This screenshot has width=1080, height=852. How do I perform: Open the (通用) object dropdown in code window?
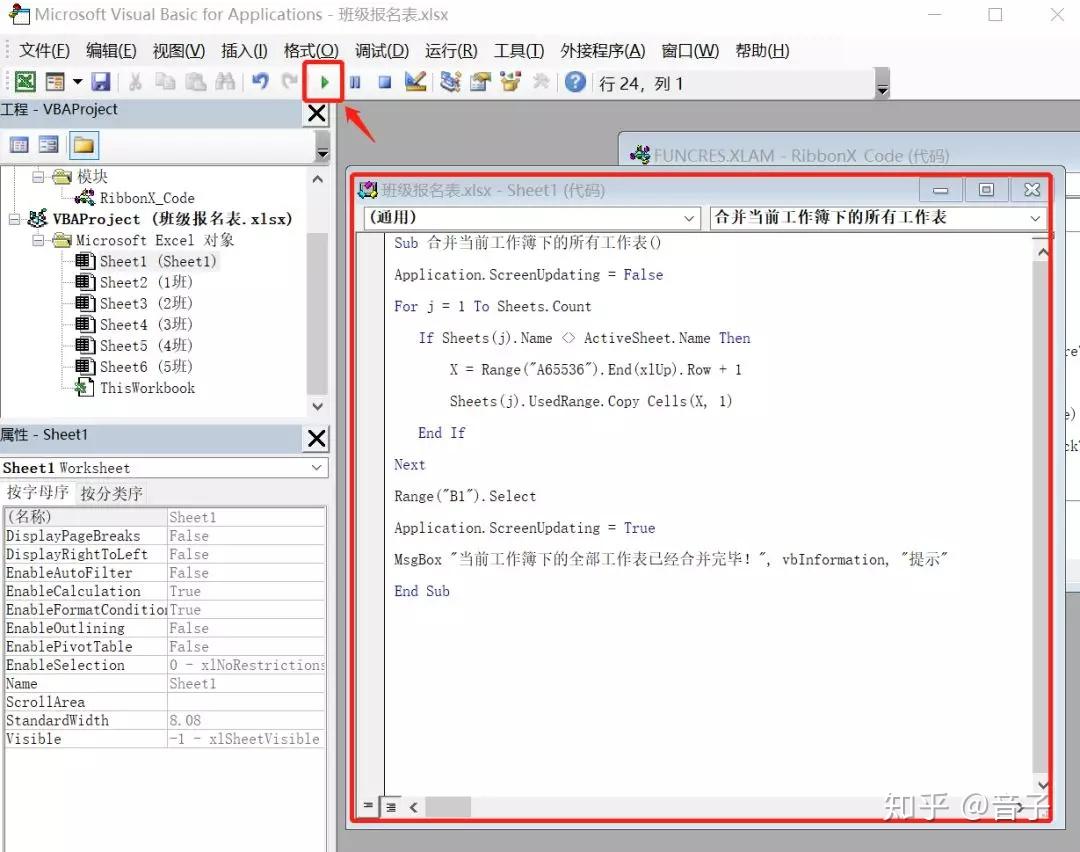(x=688, y=218)
